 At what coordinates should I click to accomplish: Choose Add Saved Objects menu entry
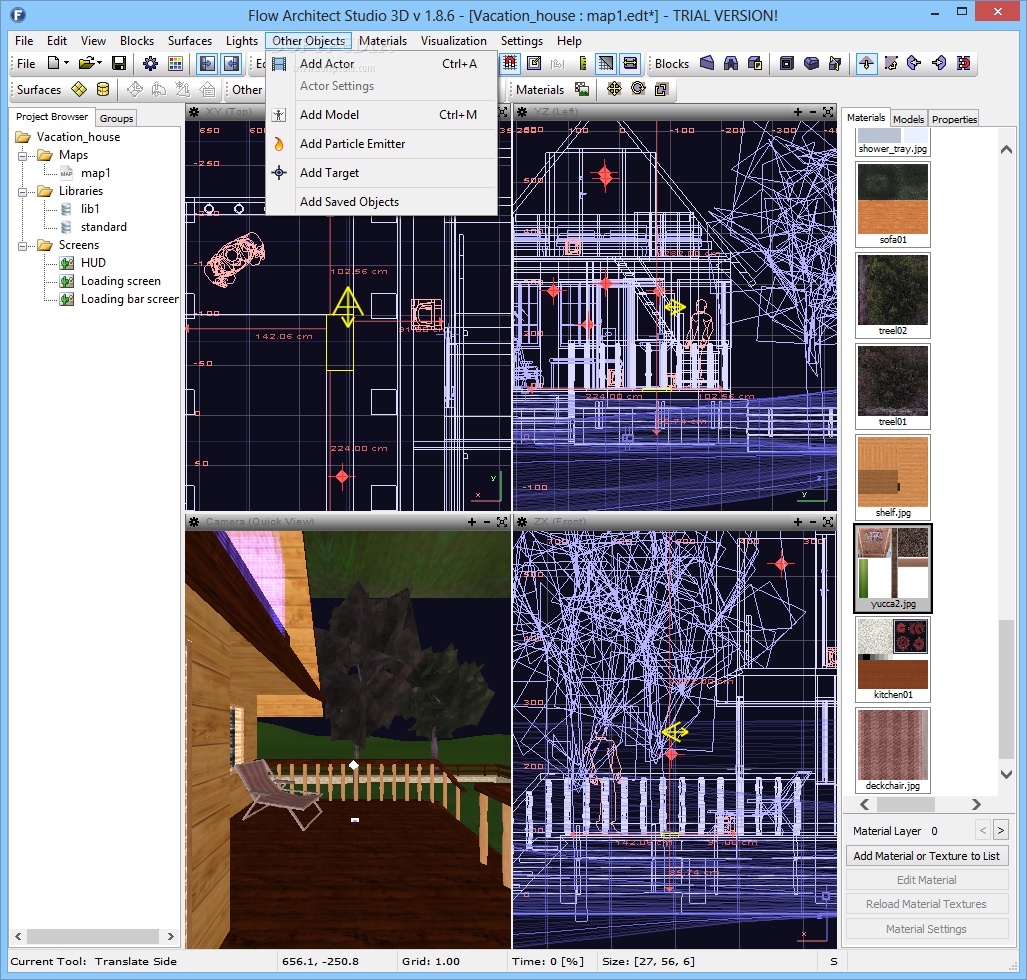coord(382,202)
